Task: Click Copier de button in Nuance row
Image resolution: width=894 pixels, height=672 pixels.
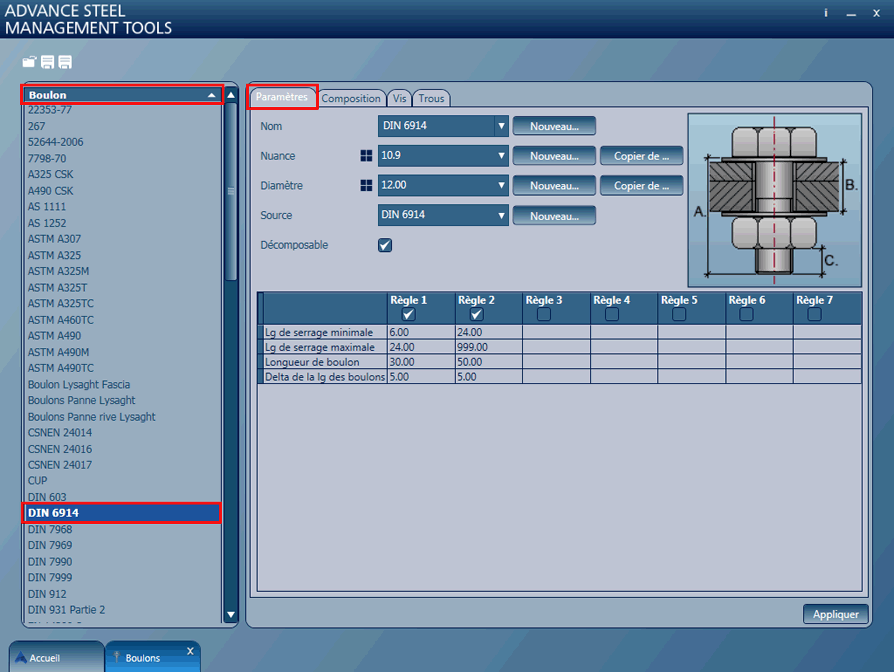Action: coord(641,156)
